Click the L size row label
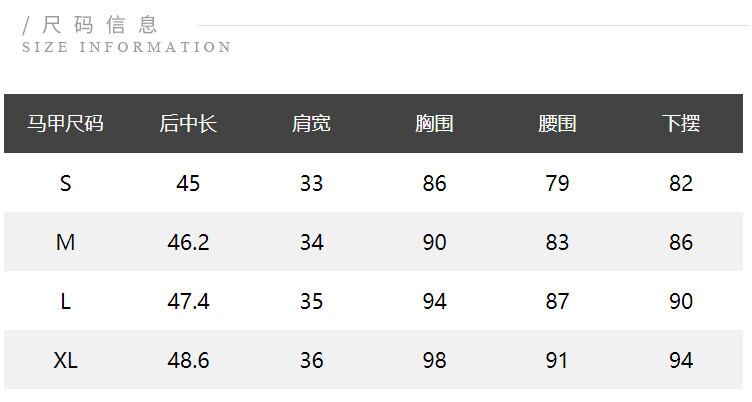The height and width of the screenshot is (402, 752). point(66,301)
